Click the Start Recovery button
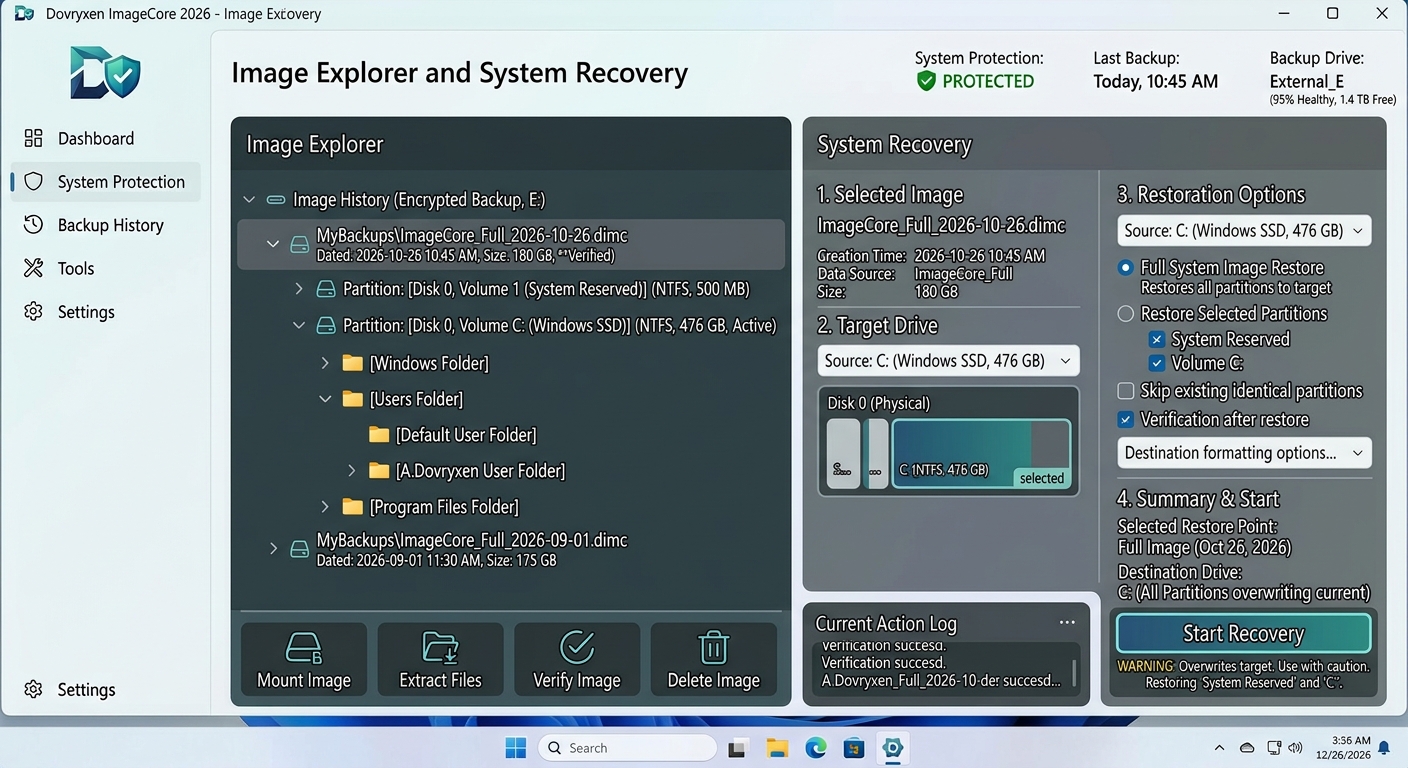This screenshot has height=768, width=1408. pyautogui.click(x=1244, y=633)
